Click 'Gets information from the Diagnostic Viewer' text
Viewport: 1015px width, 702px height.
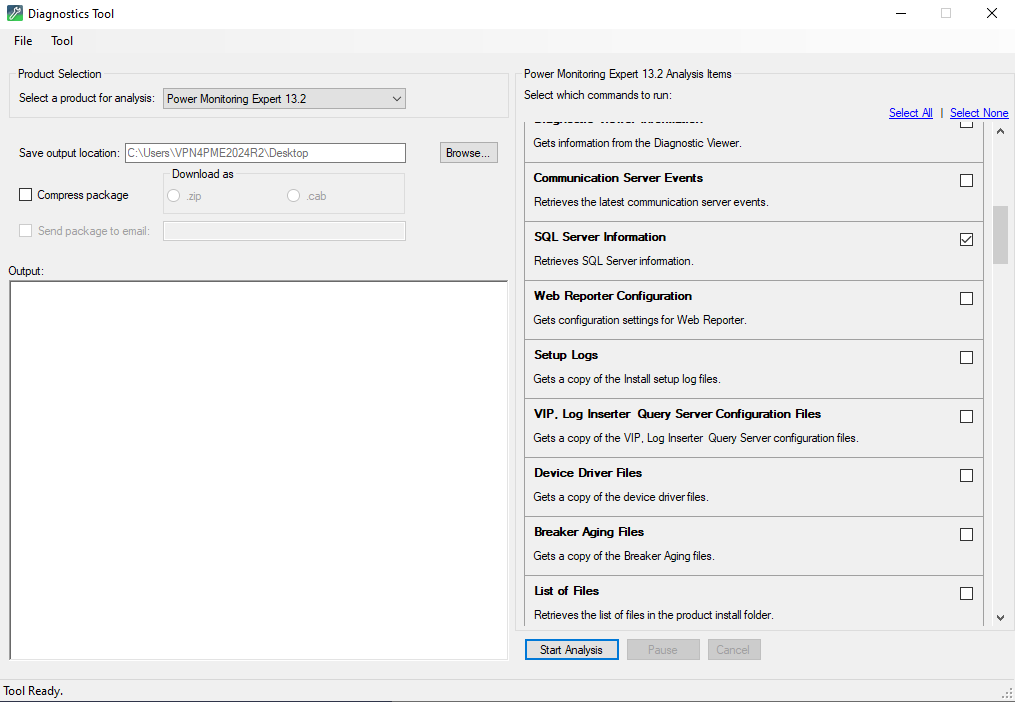tap(636, 143)
